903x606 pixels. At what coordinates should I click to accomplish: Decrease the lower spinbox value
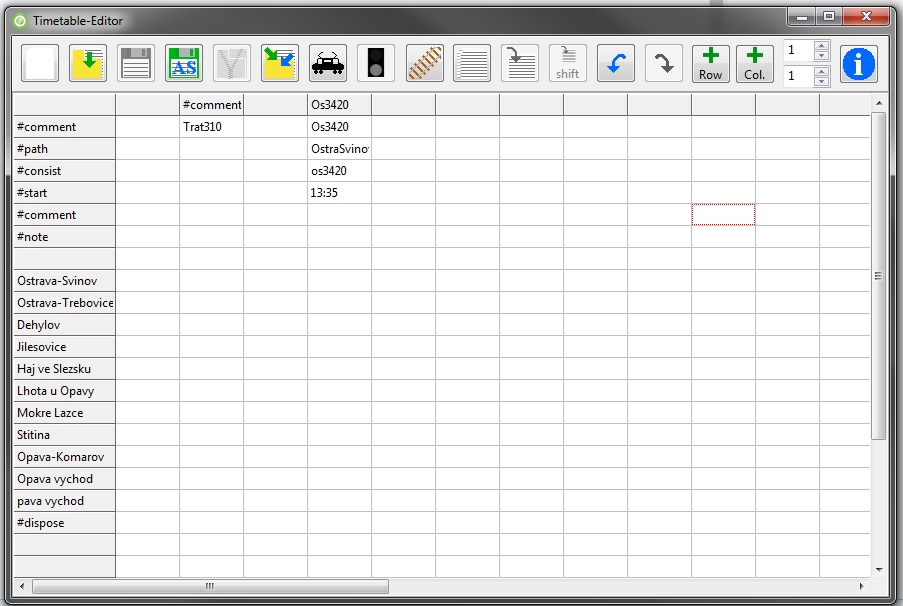pyautogui.click(x=821, y=81)
